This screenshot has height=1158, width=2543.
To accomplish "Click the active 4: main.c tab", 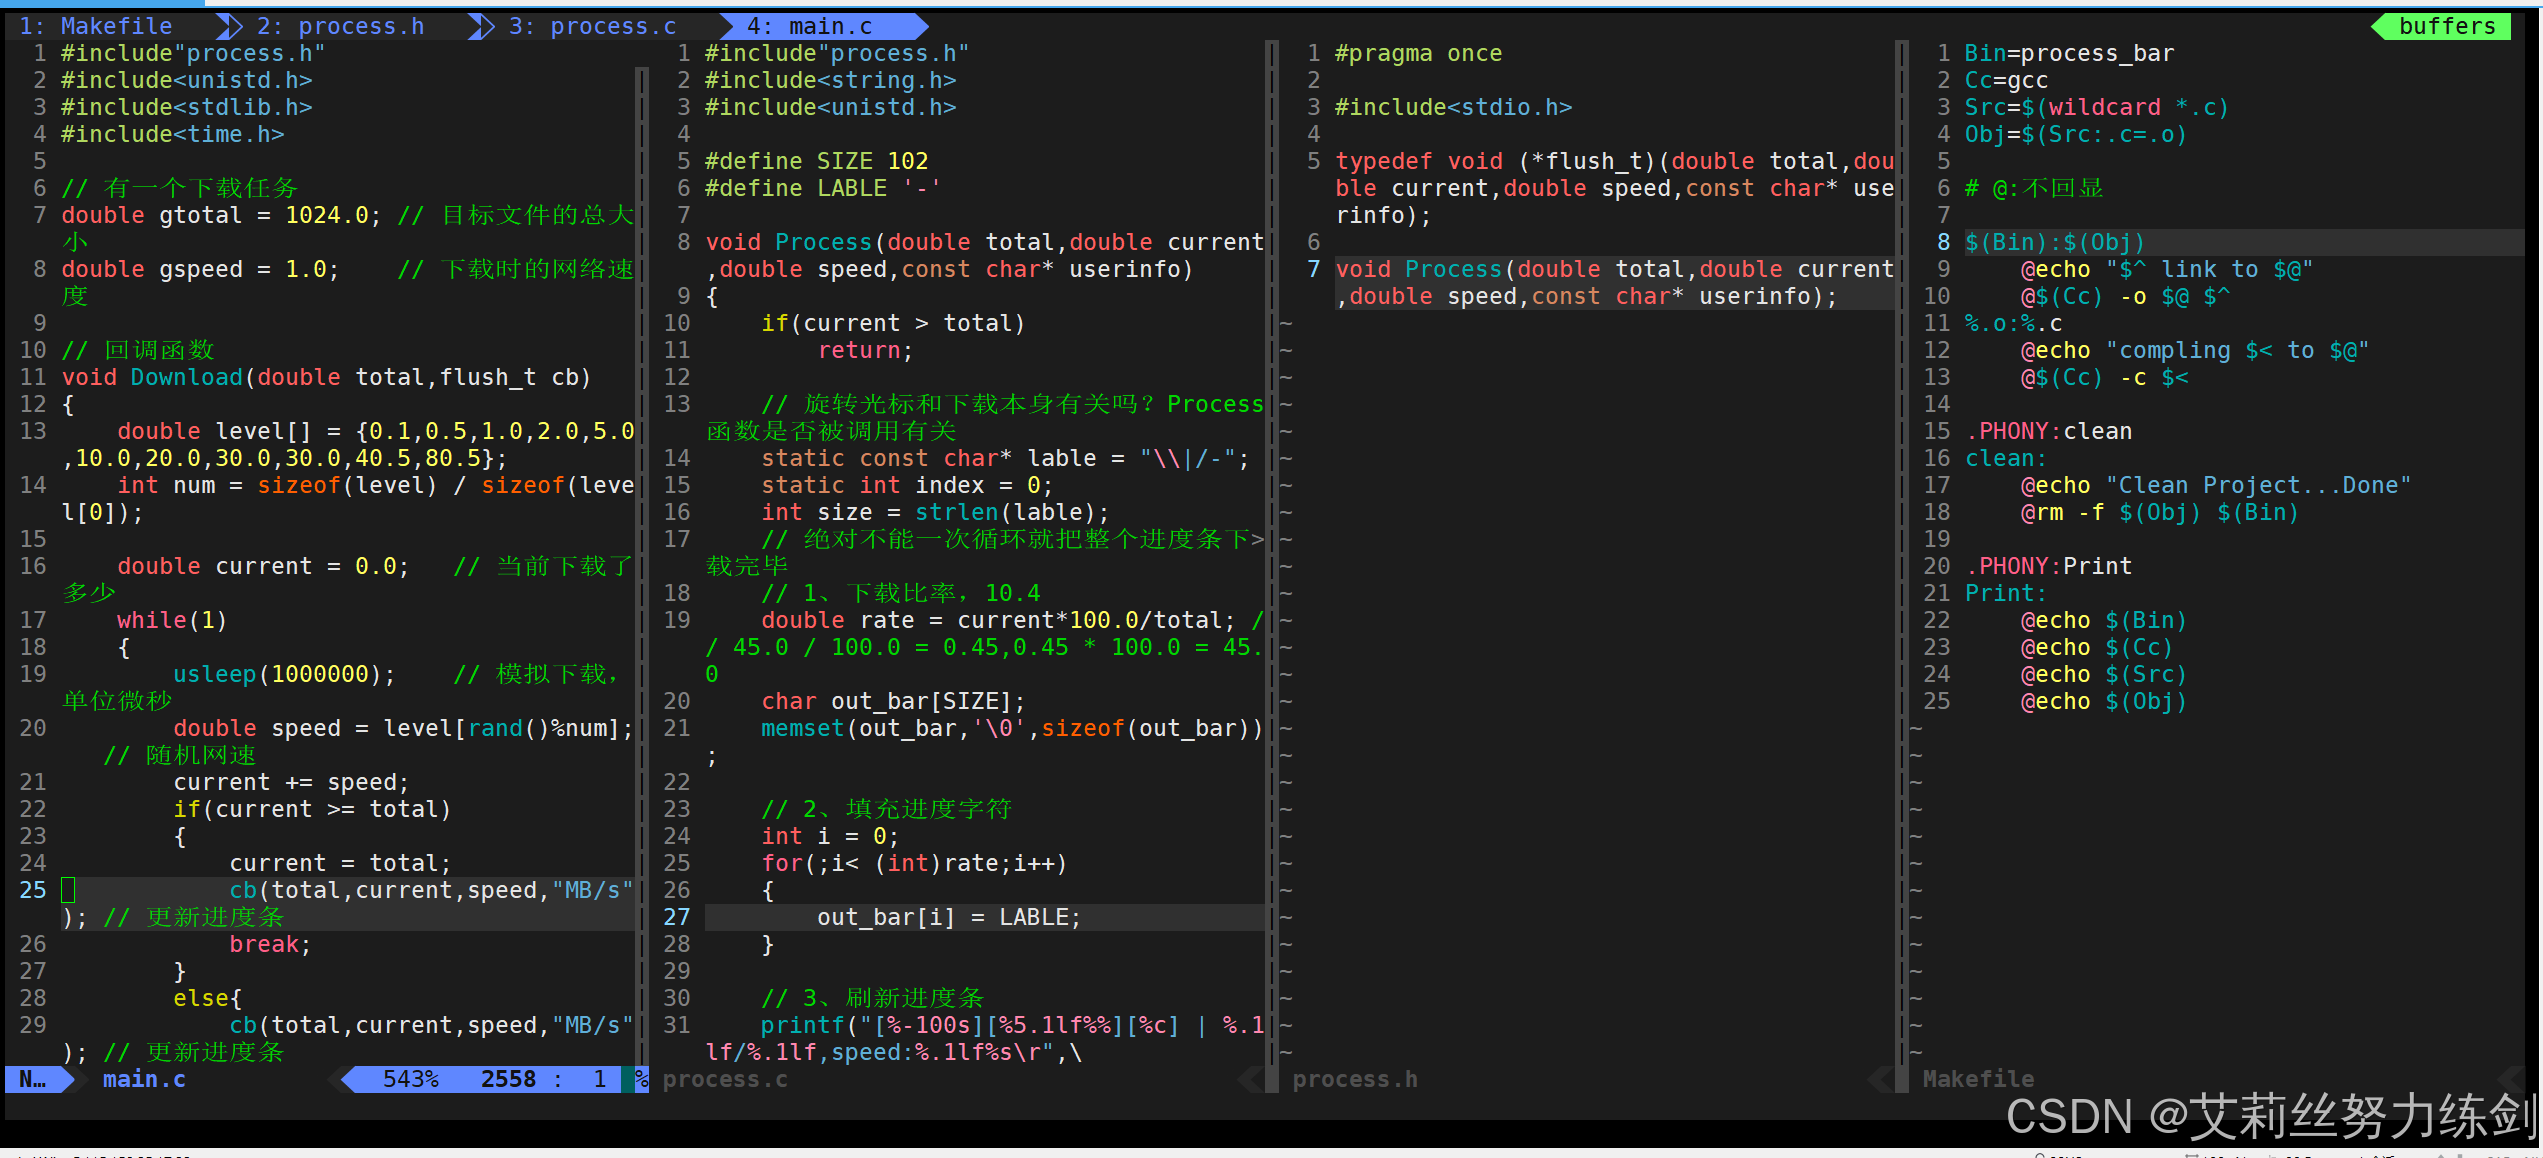I will pos(810,26).
